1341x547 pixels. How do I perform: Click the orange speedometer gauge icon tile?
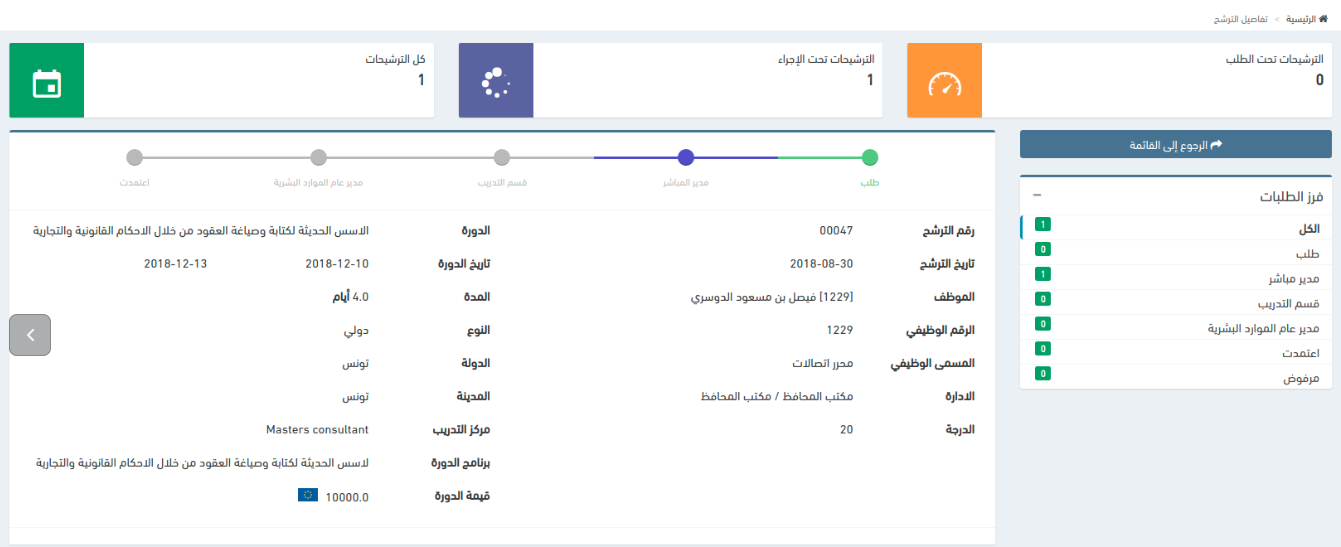(x=944, y=81)
